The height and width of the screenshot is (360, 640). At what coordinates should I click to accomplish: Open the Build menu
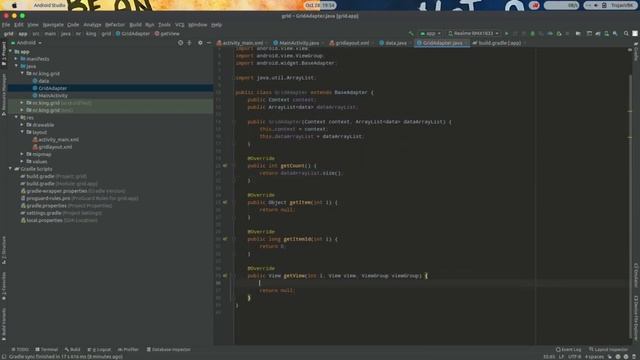click(135, 24)
